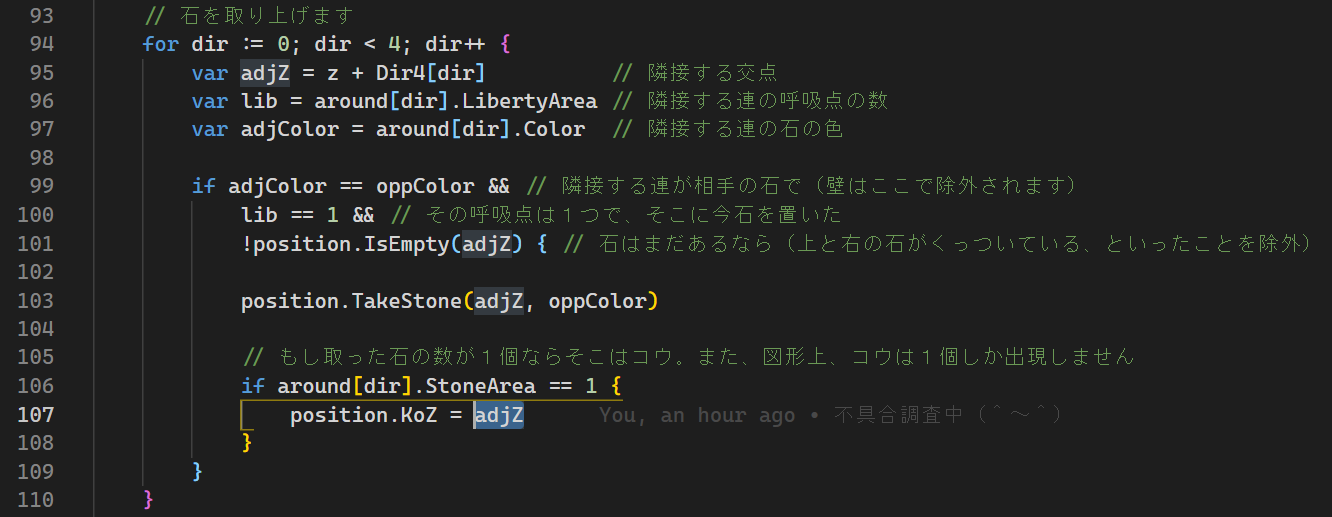Click the adjZ variable declaration on line 95

coord(265,73)
